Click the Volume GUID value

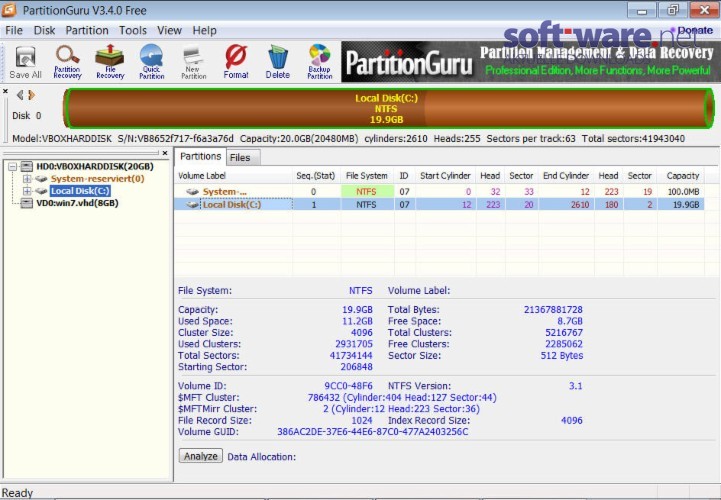(x=372, y=431)
